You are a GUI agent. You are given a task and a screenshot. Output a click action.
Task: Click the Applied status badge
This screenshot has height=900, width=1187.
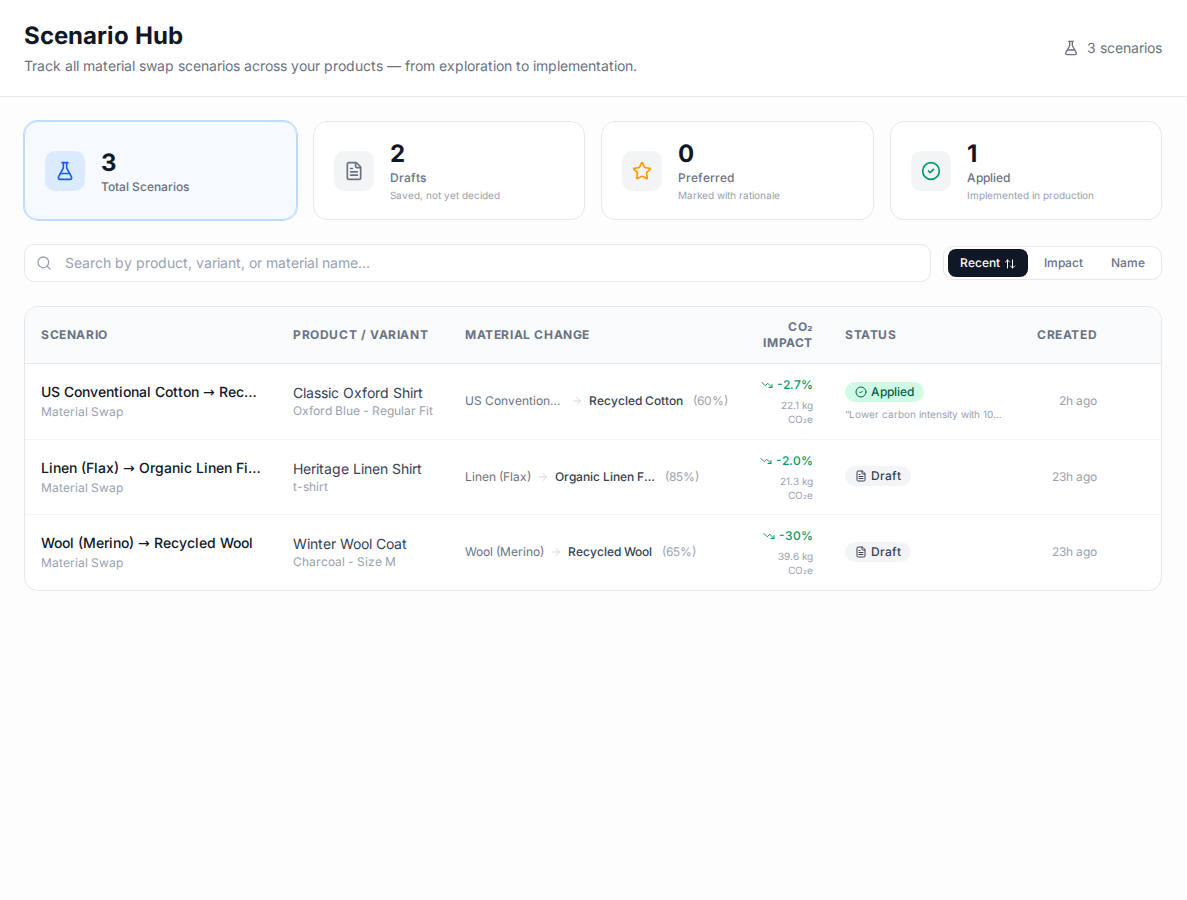884,392
